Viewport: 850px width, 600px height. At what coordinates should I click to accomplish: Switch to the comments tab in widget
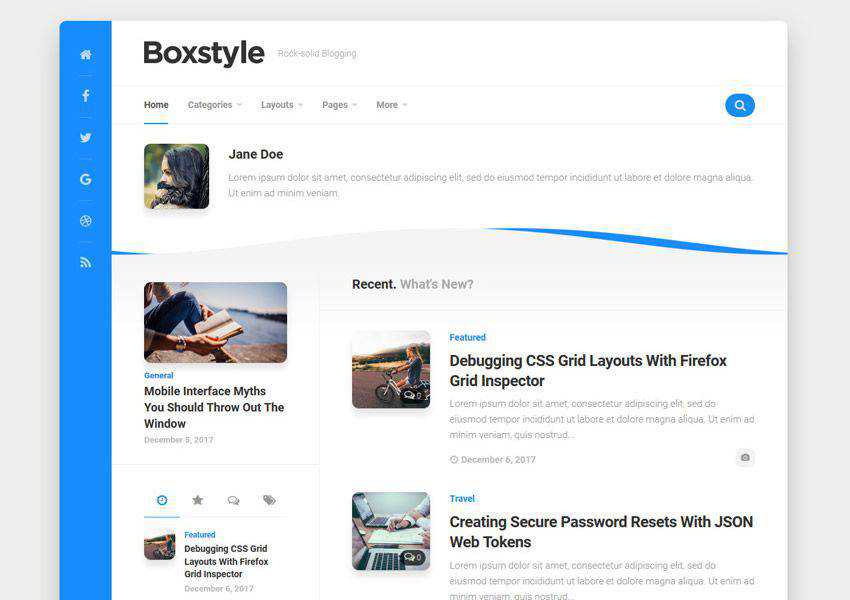tap(233, 500)
